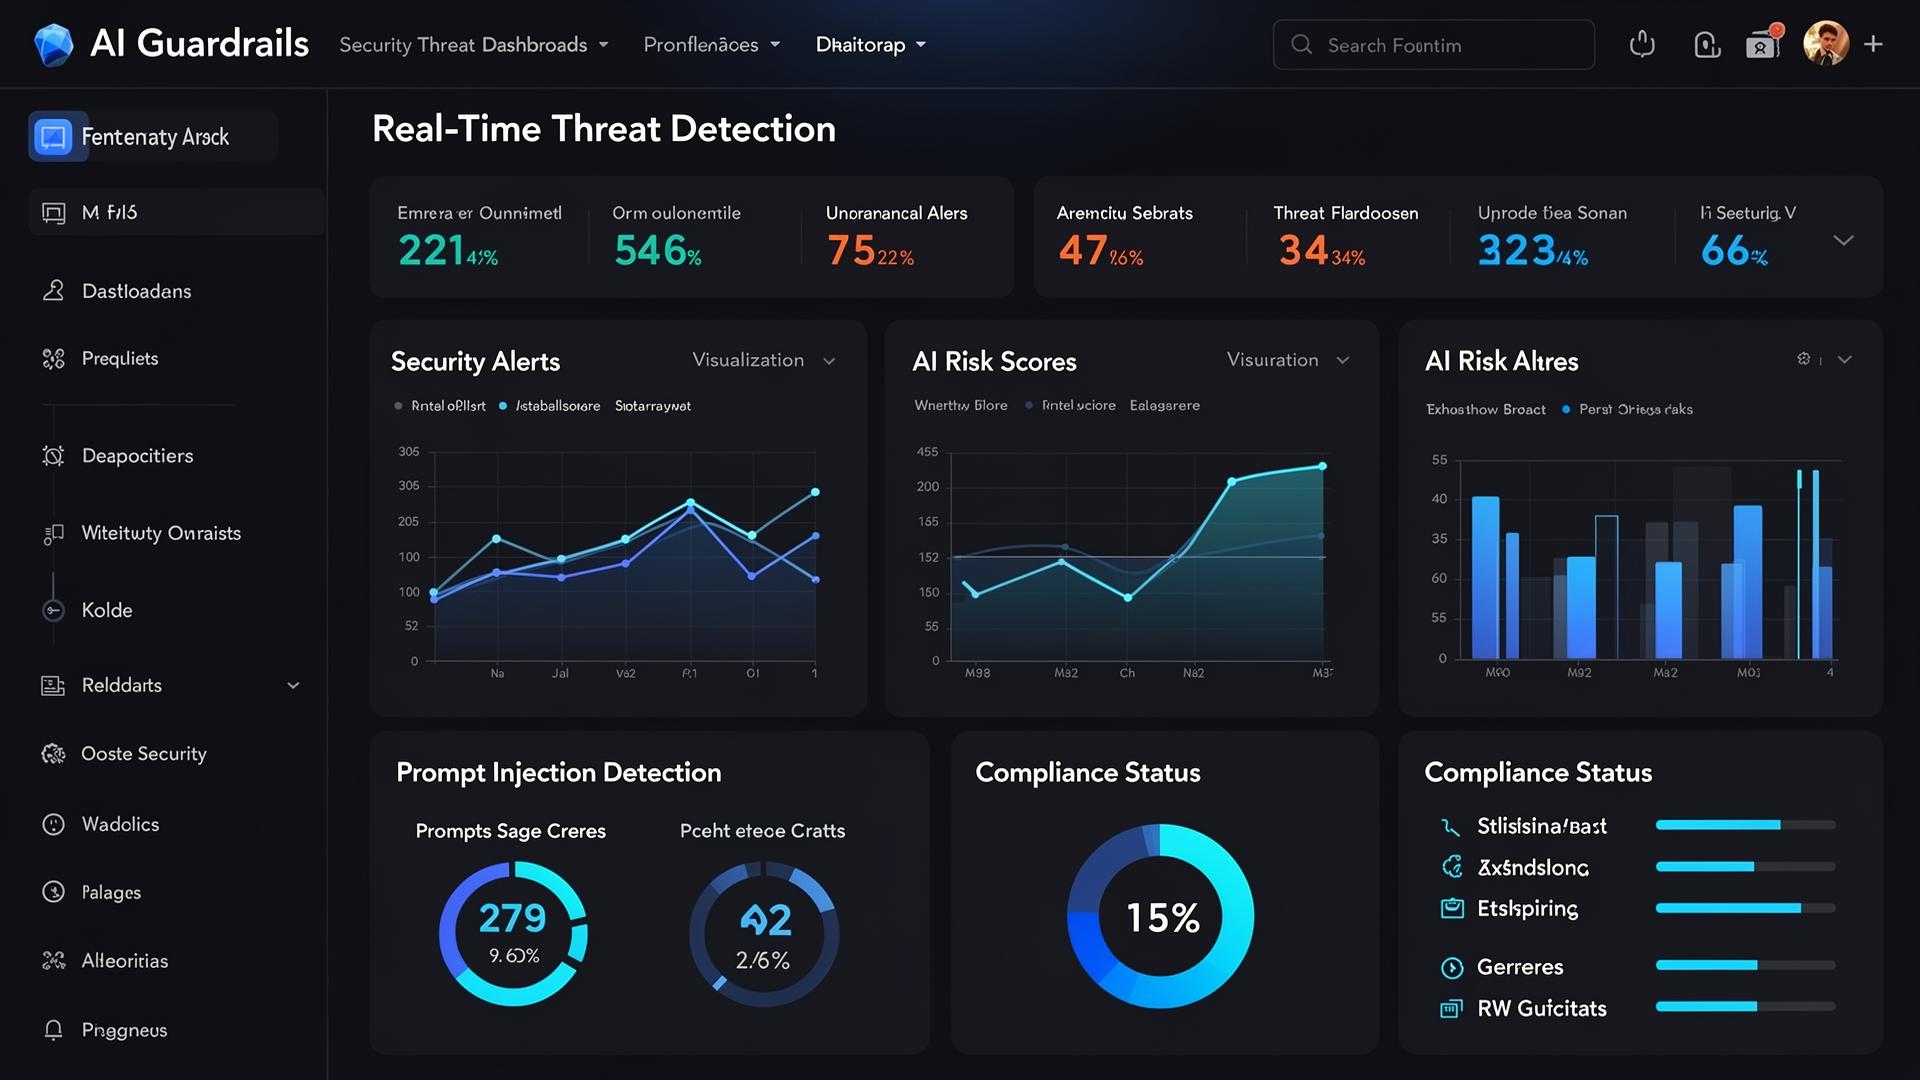Click the Wadolics alert icon
The width and height of the screenshot is (1920, 1080).
tap(53, 824)
